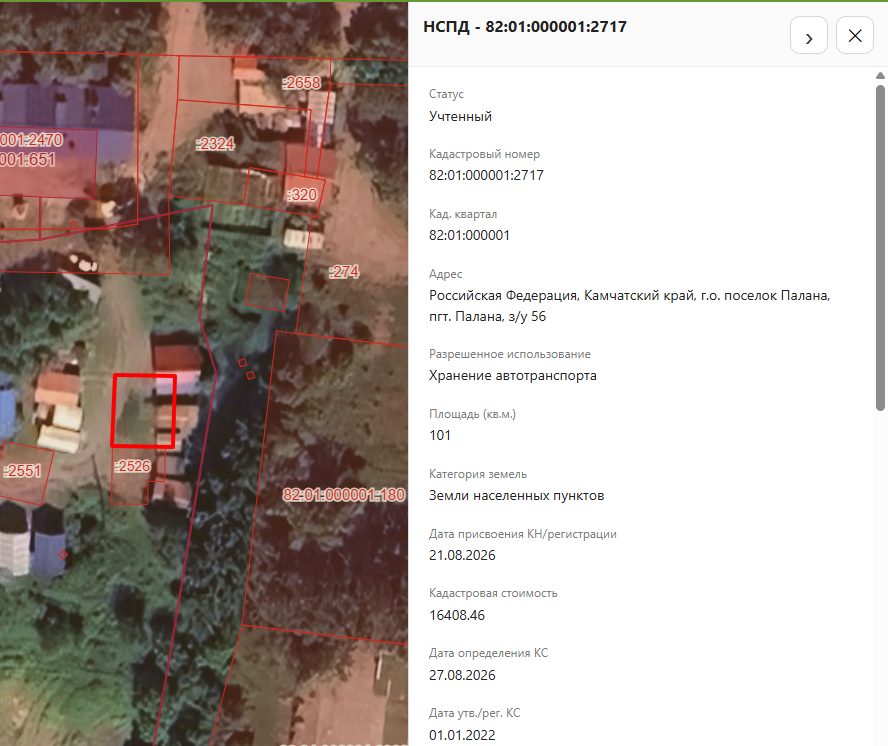Click parcel label 82:01:000001:180 on map

click(344, 495)
